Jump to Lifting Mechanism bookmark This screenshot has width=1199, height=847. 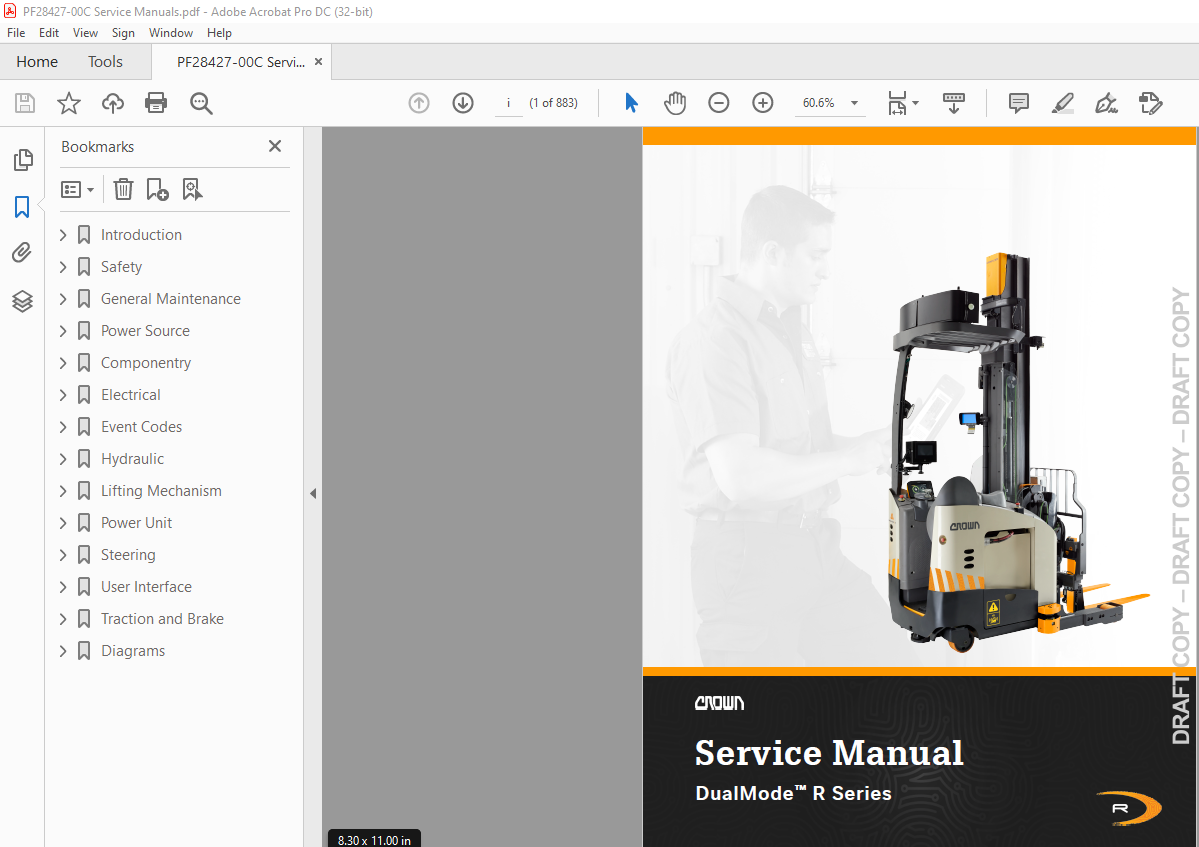(x=161, y=492)
